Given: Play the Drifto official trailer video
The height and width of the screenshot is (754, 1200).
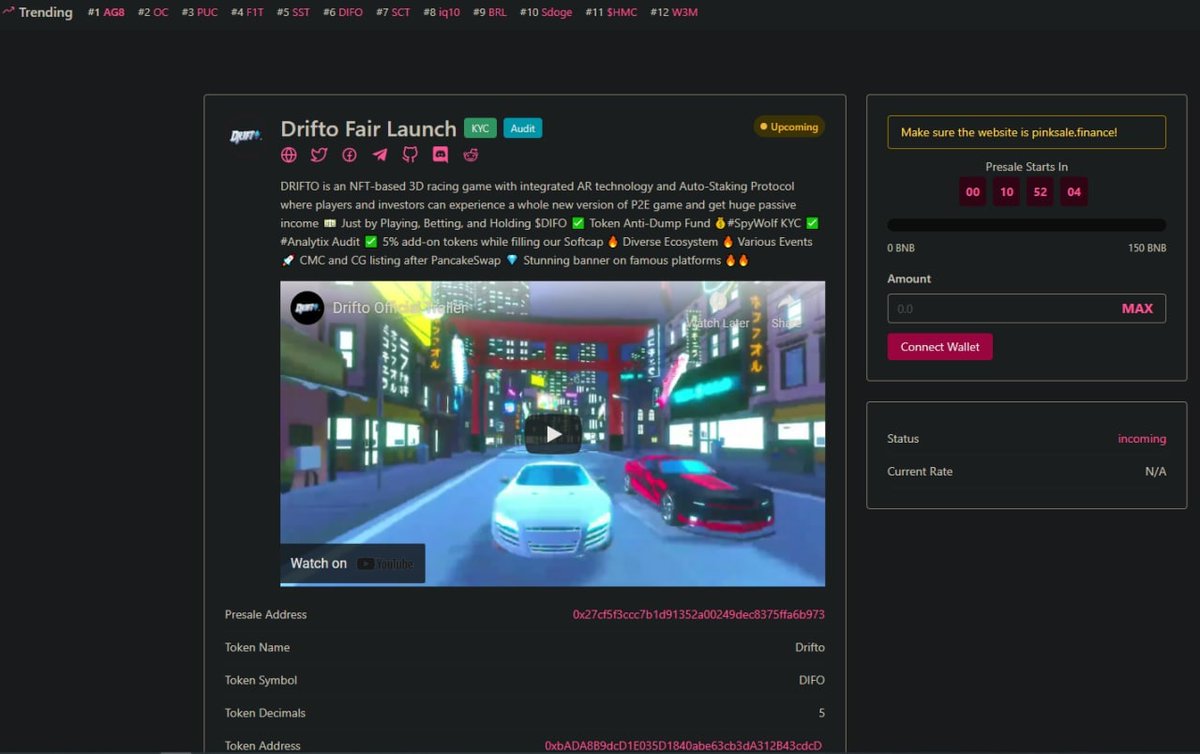Looking at the screenshot, I should coord(551,434).
